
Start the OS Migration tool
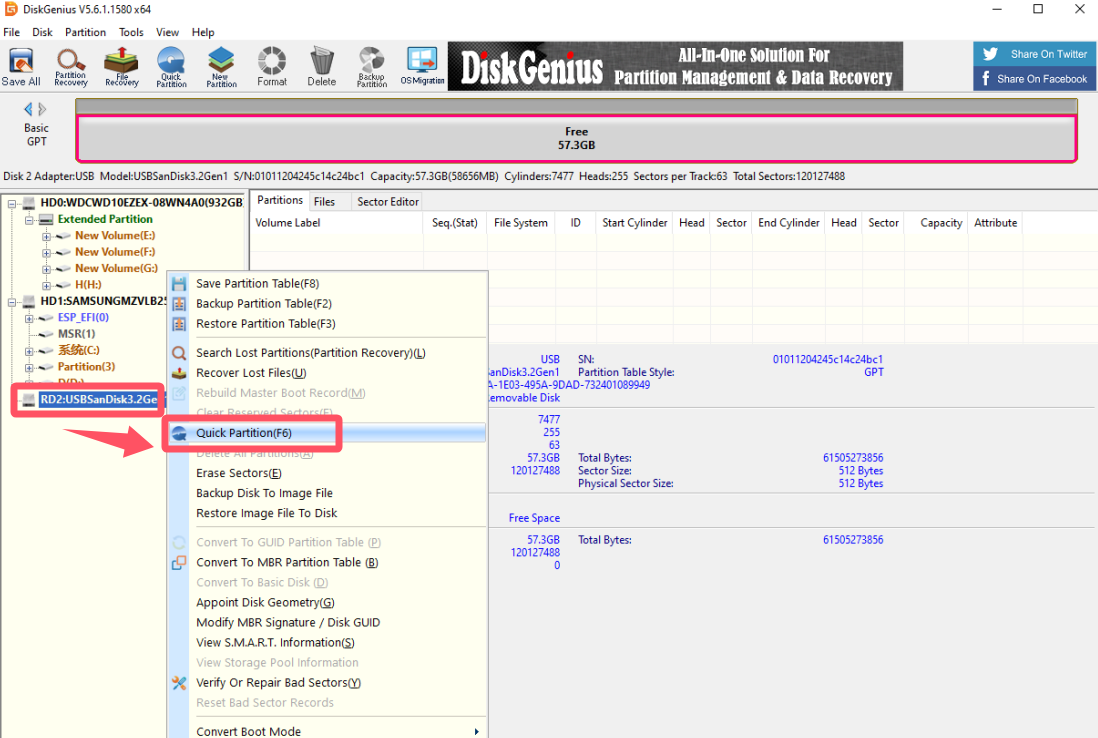(422, 67)
